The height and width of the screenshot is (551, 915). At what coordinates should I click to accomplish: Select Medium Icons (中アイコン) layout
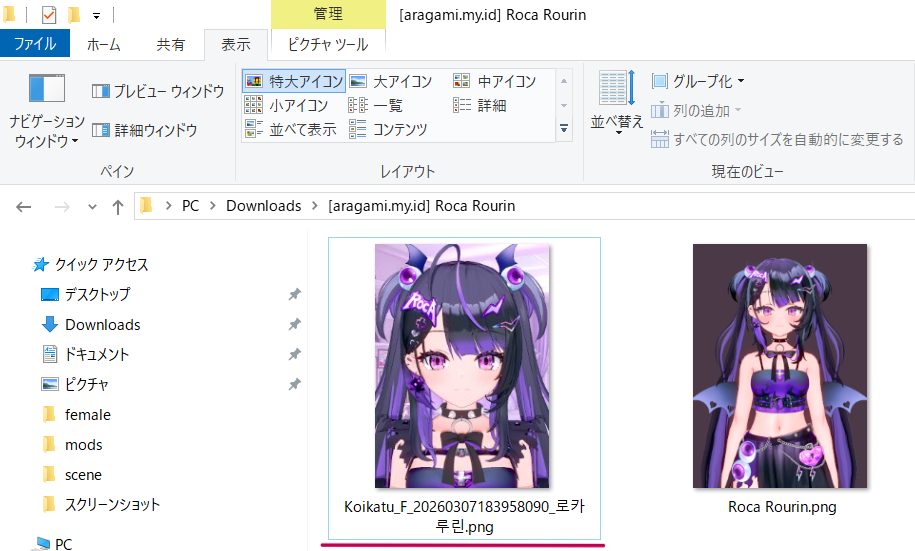(x=495, y=82)
